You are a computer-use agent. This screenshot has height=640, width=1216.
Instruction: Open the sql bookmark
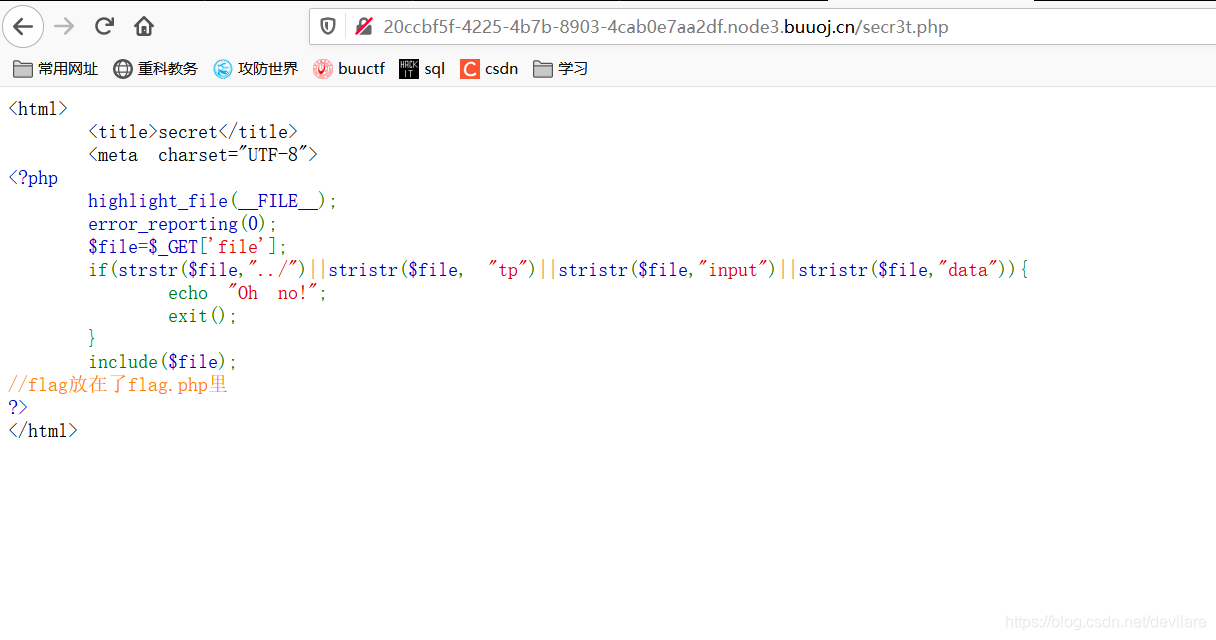[x=422, y=69]
